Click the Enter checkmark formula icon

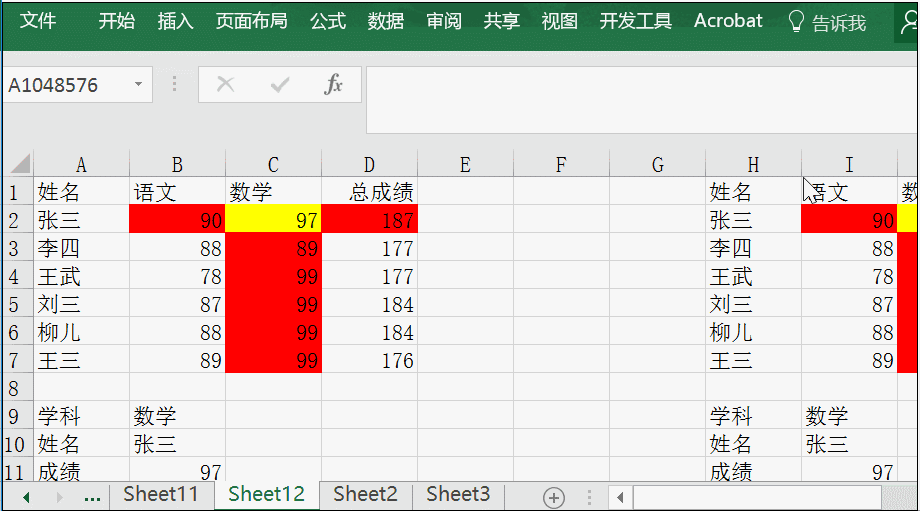[x=279, y=85]
